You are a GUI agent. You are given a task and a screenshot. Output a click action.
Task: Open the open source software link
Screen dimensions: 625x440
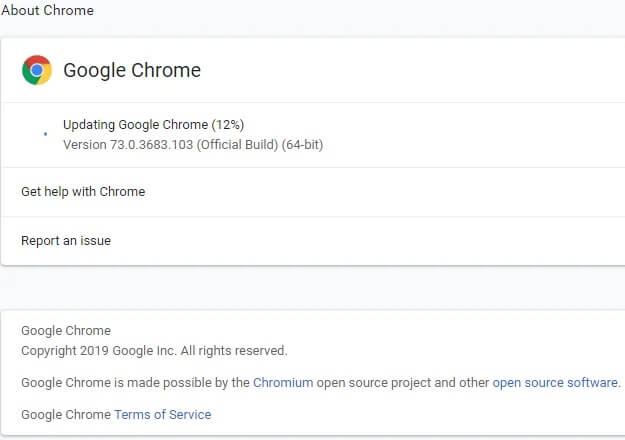click(555, 383)
